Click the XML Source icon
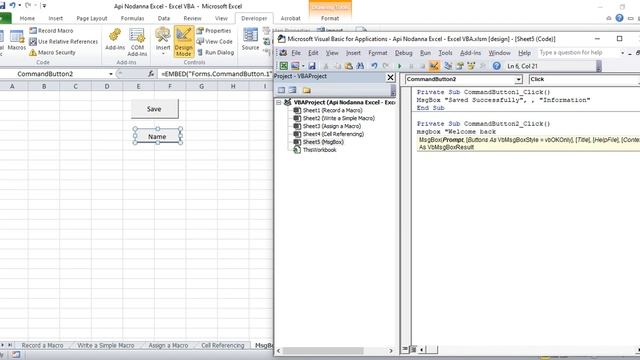 click(250, 39)
